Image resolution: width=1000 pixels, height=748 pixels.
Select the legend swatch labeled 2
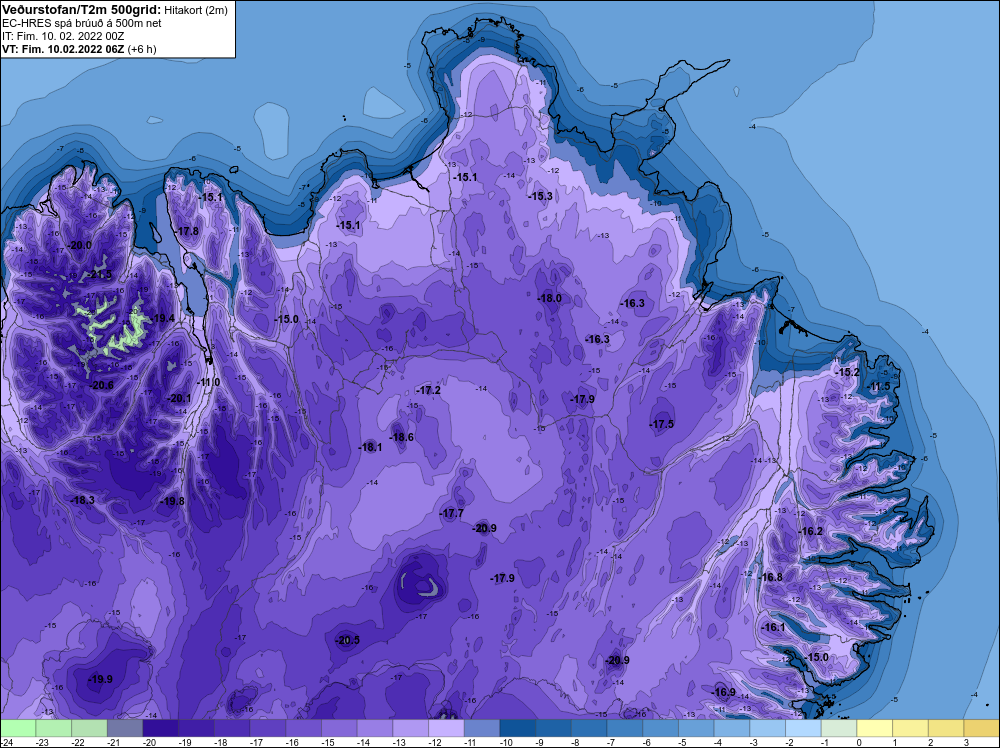pyautogui.click(x=946, y=728)
